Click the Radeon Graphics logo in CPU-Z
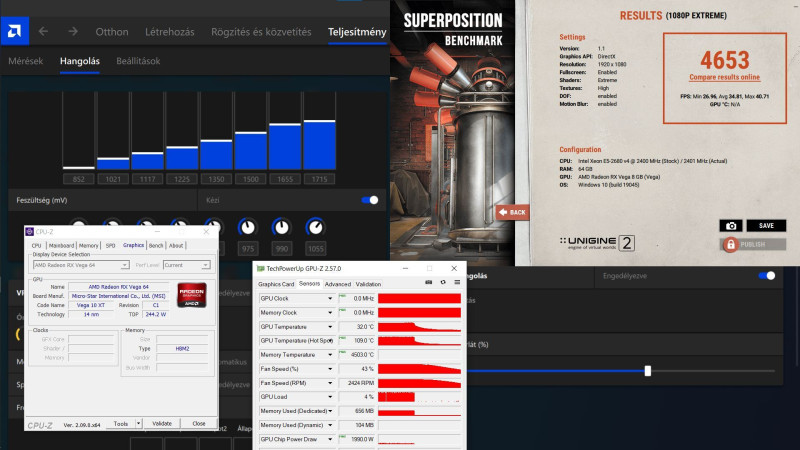The image size is (800, 450). [192, 295]
